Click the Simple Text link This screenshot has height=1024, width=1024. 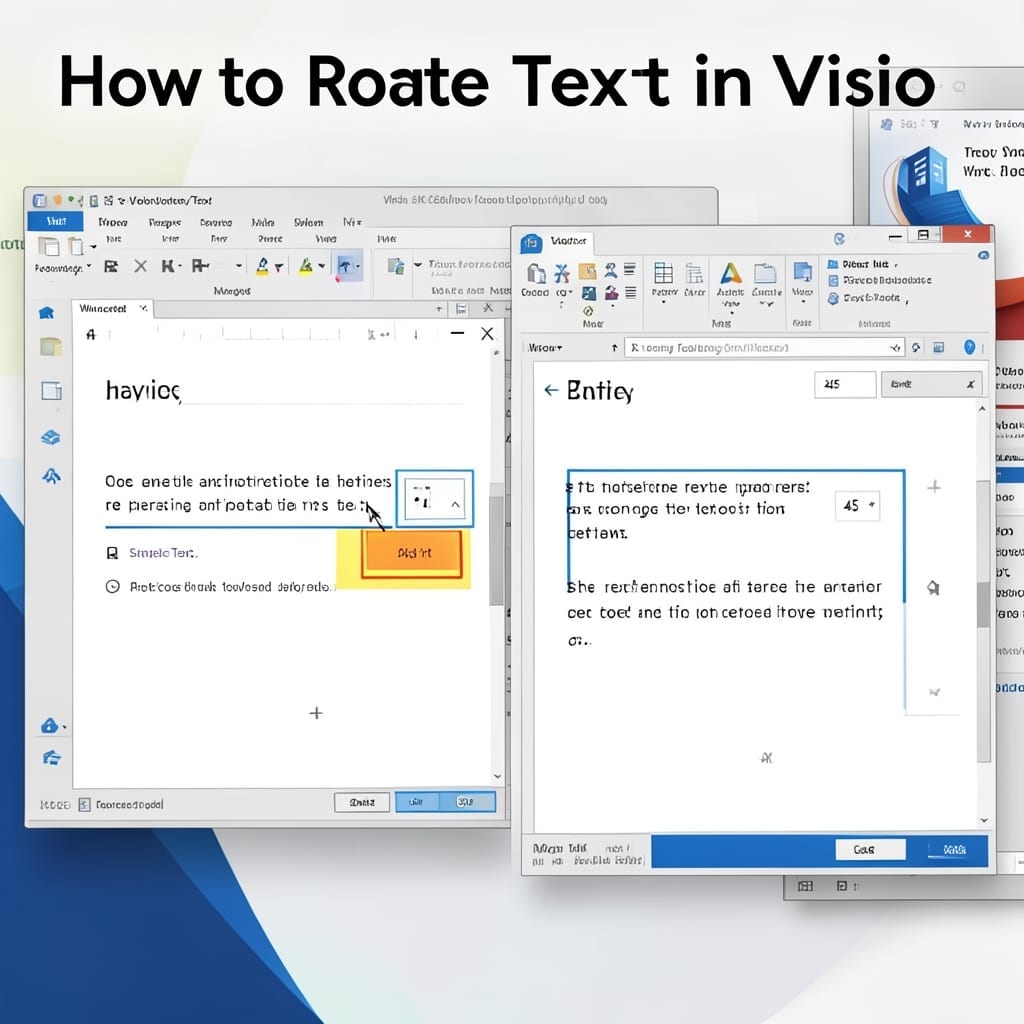(163, 553)
